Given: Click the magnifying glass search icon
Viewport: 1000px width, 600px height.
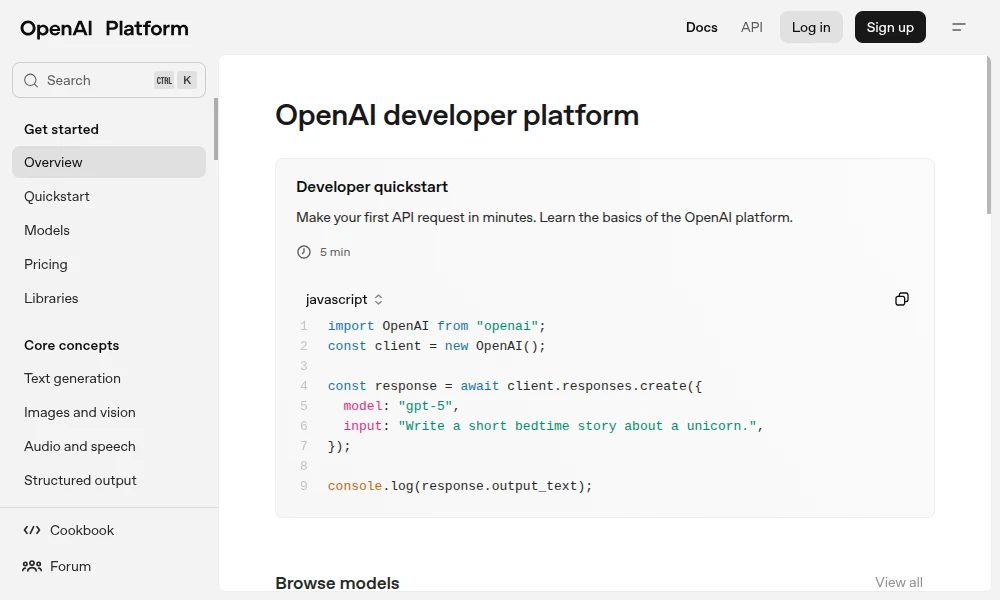Looking at the screenshot, I should pos(31,80).
